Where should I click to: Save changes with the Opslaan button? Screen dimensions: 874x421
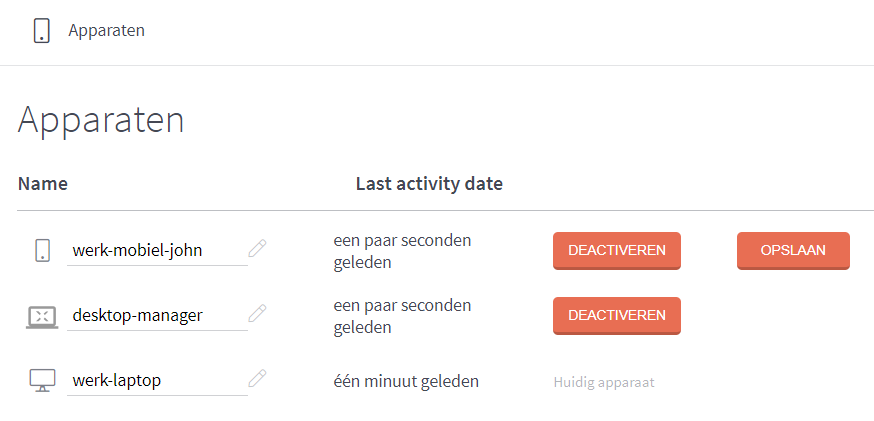pos(793,250)
